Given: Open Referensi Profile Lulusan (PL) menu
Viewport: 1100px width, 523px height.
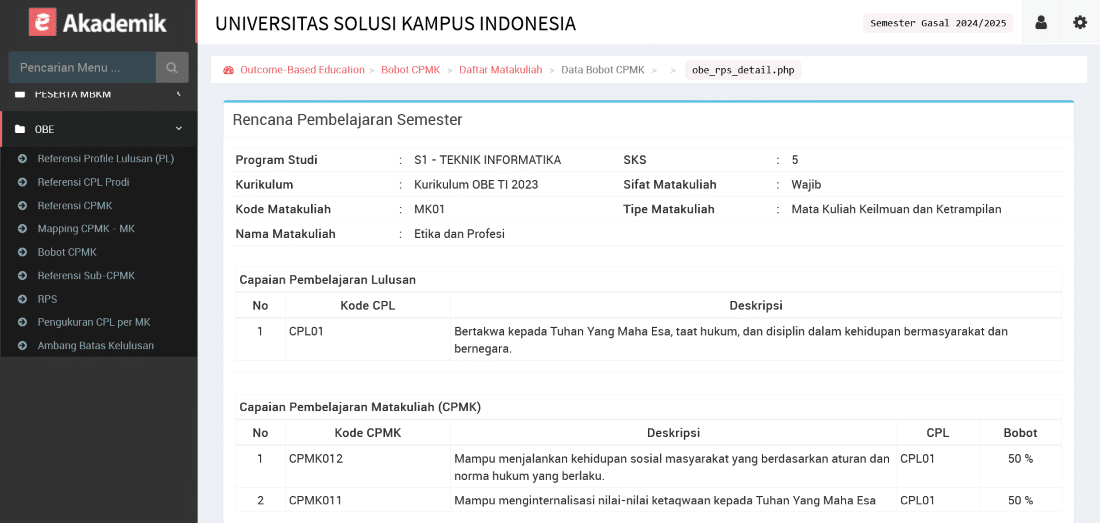Looking at the screenshot, I should pyautogui.click(x=106, y=158).
